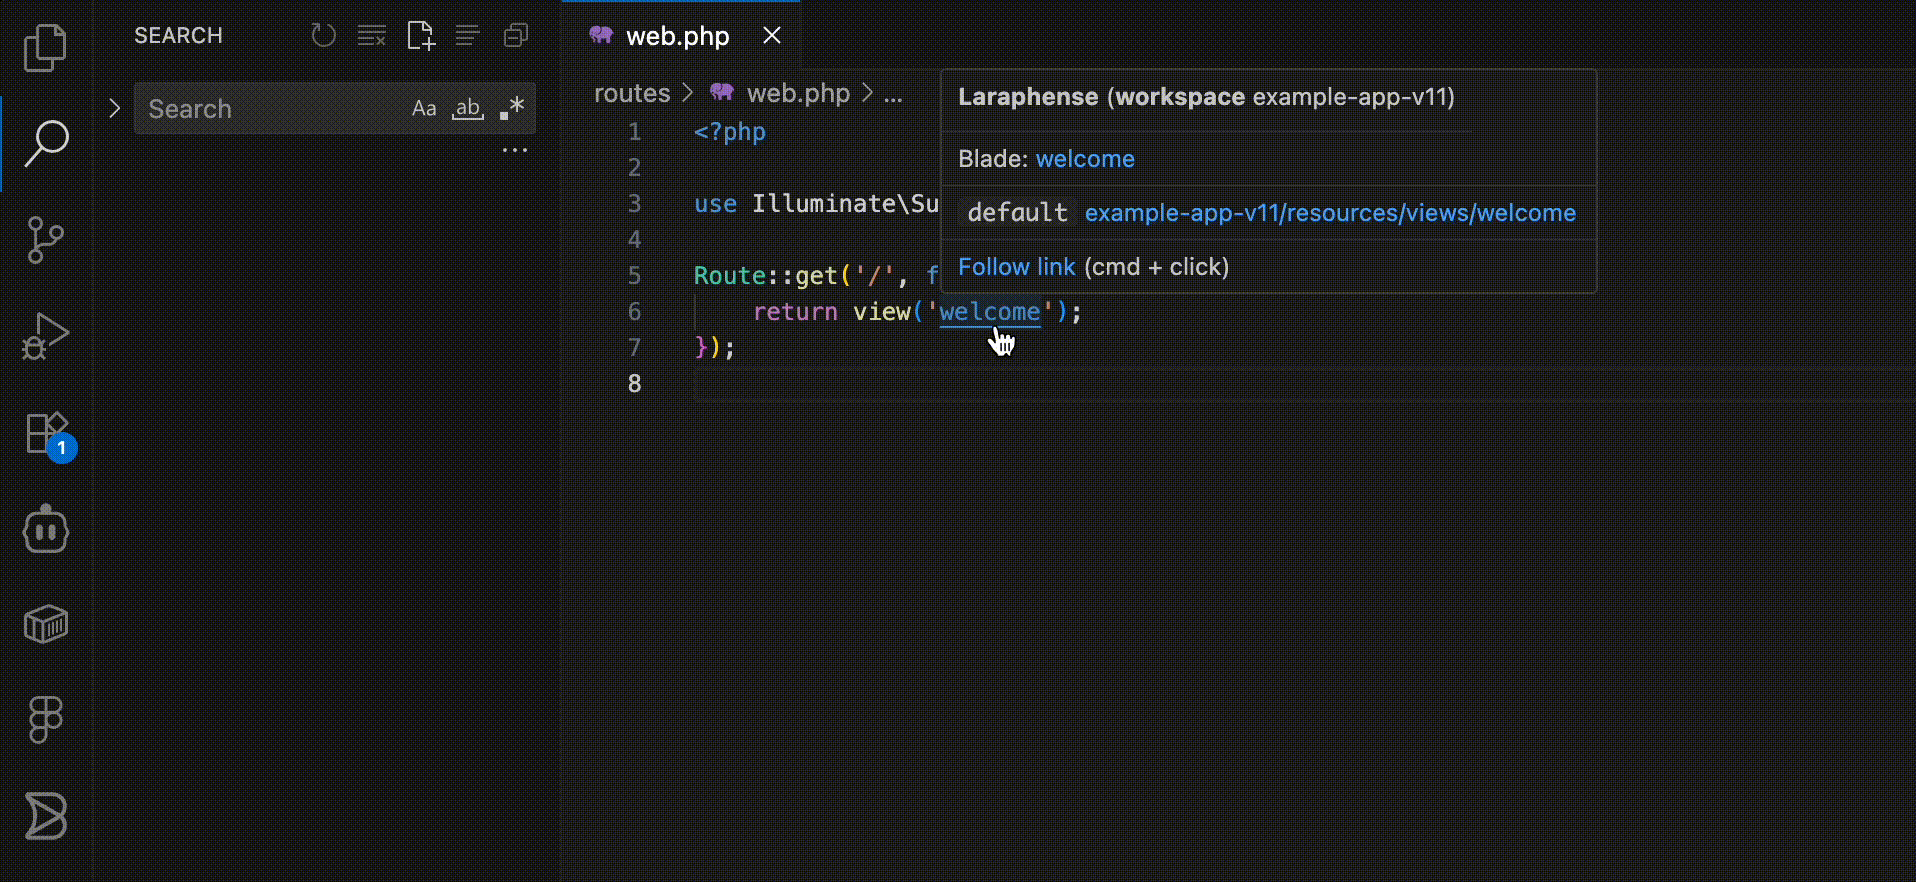The image size is (1916, 882).
Task: Click line number 5 in gutter
Action: pos(634,275)
